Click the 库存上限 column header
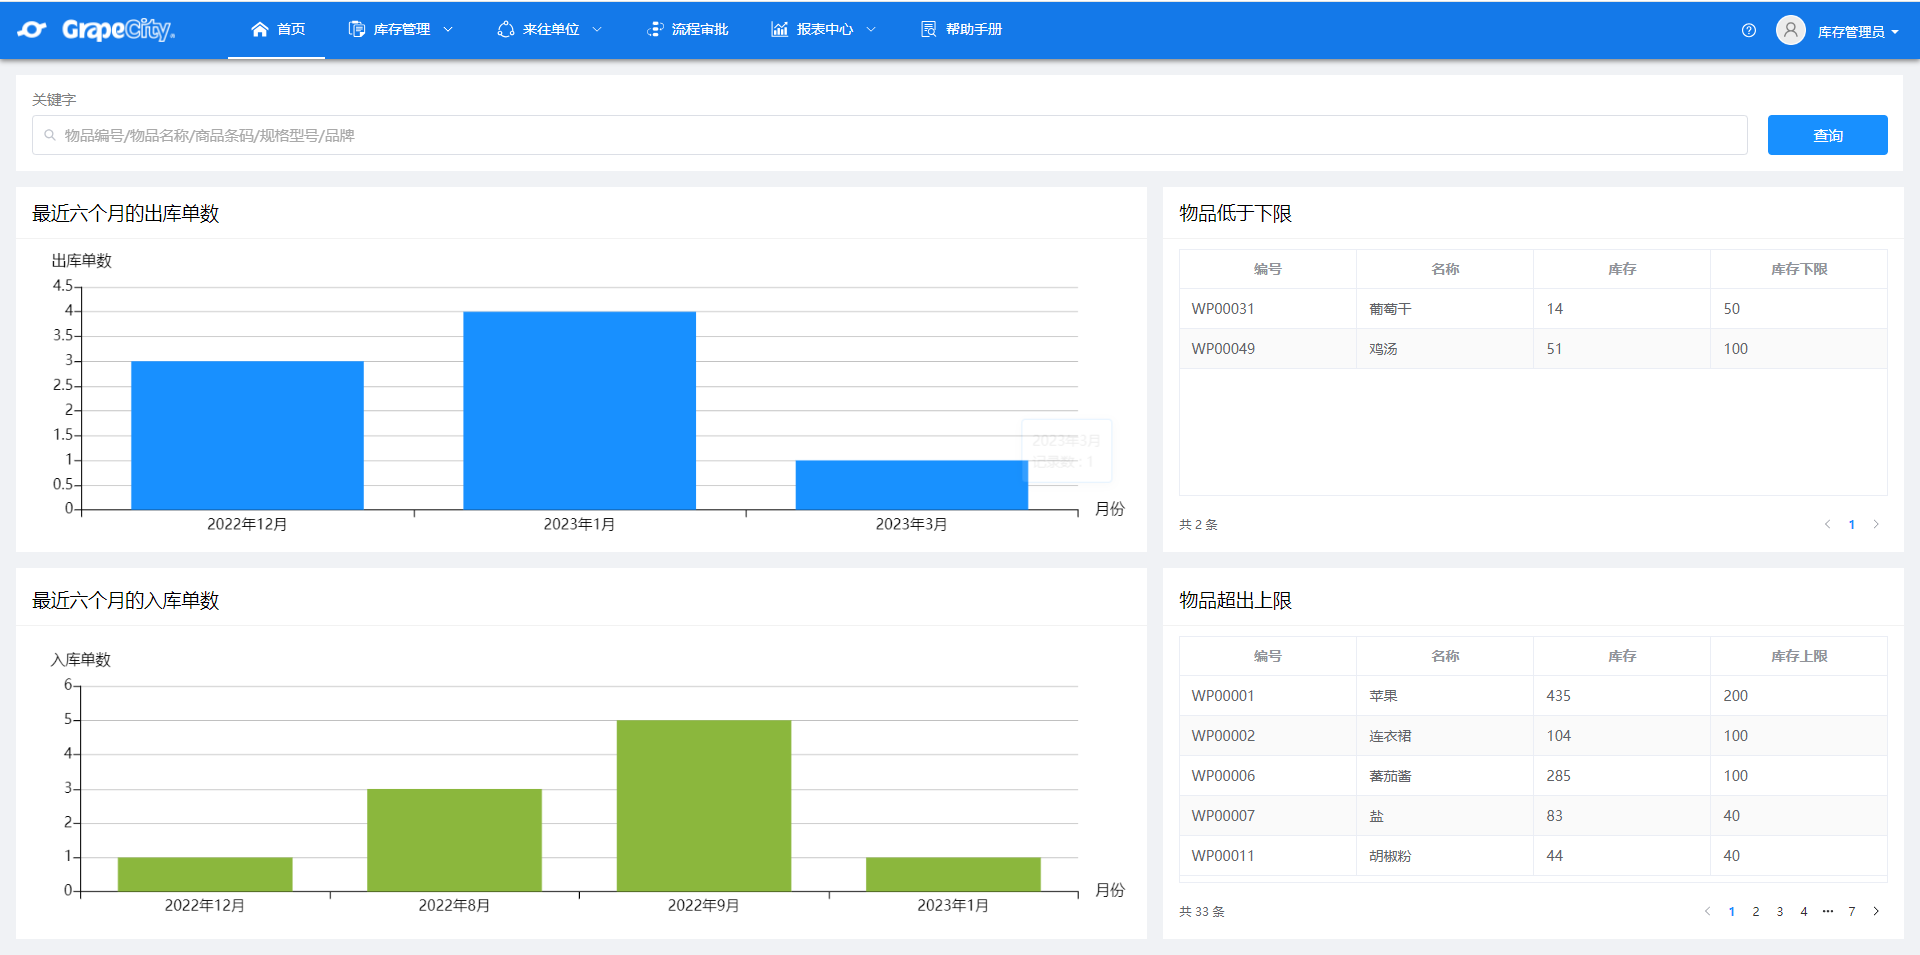The image size is (1920, 955). (x=1799, y=656)
